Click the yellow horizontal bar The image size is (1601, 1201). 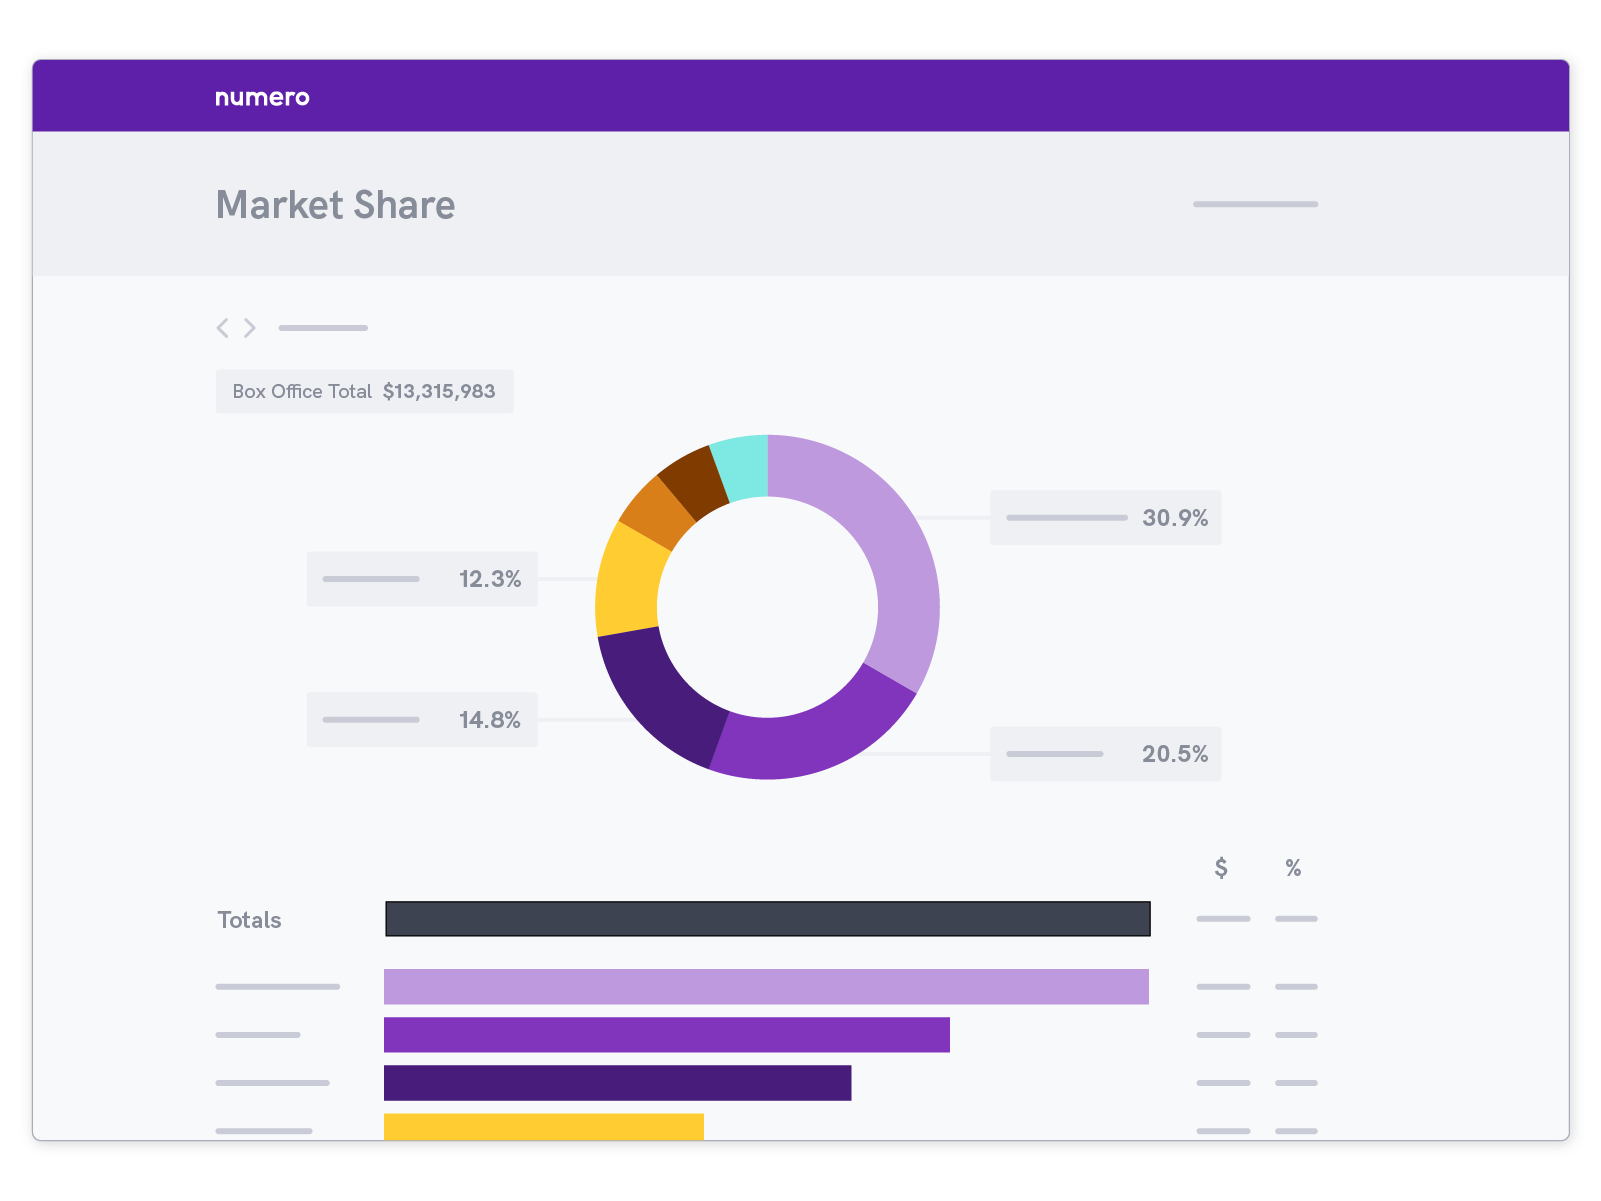tap(543, 1127)
